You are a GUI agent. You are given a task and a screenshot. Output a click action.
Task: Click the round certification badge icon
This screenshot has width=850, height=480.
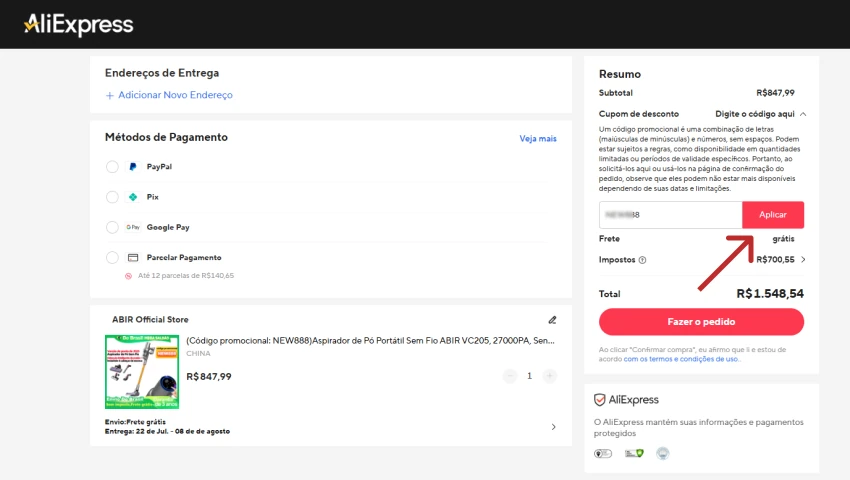click(x=662, y=453)
